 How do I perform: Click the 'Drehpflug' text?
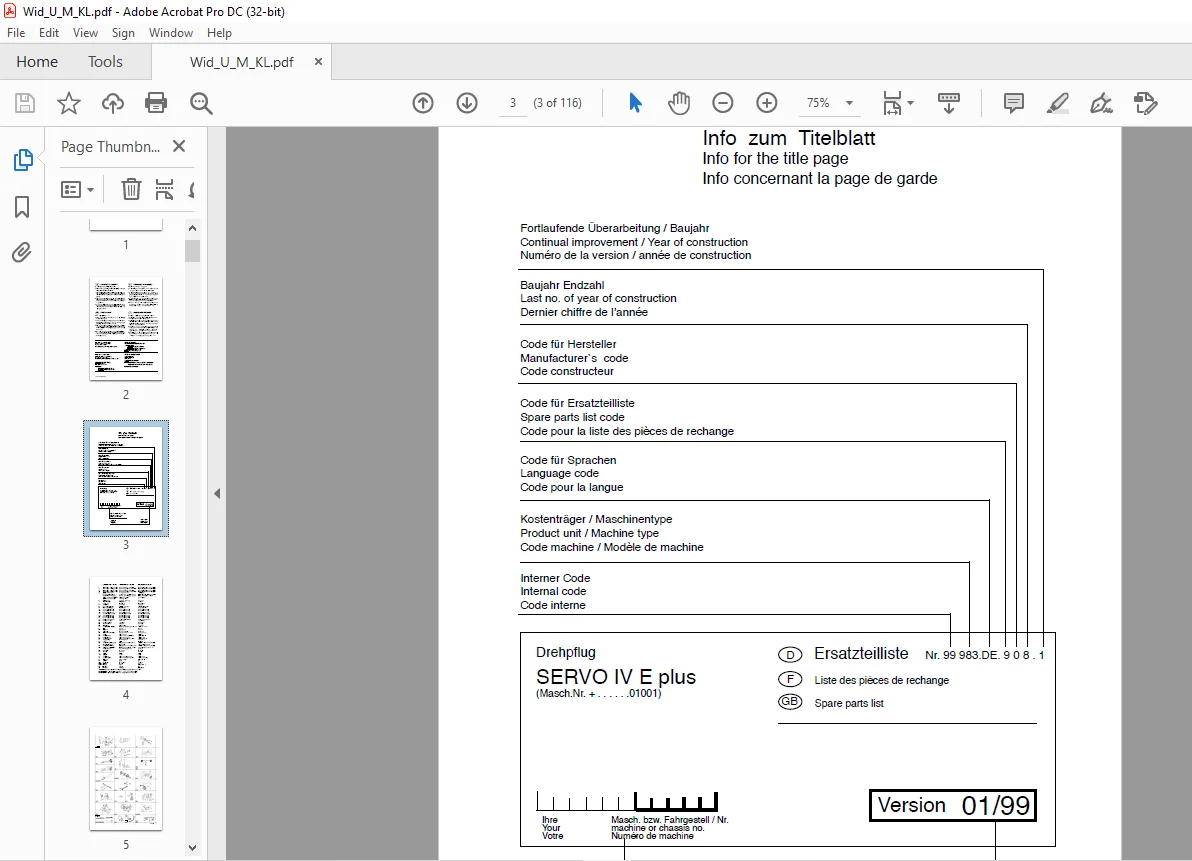[566, 652]
